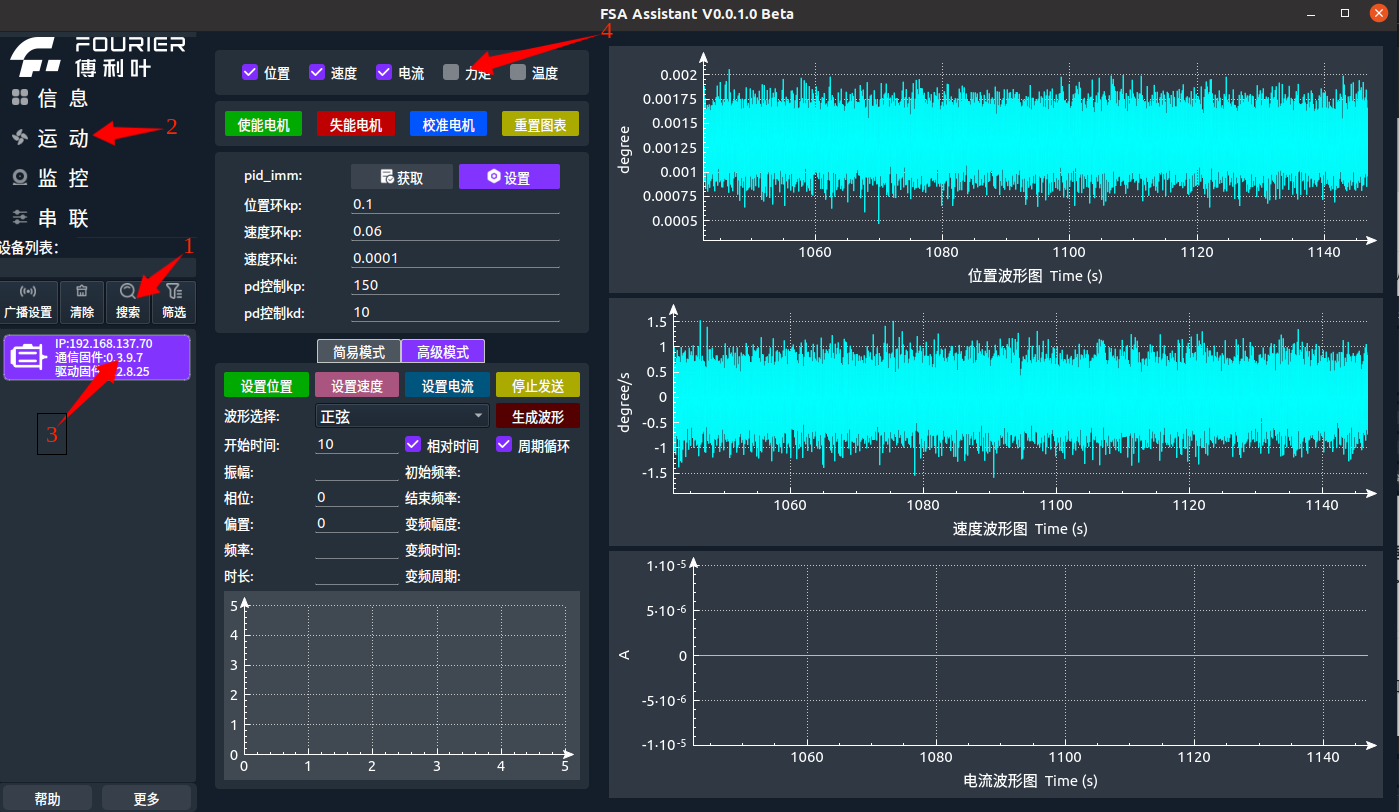The width and height of the screenshot is (1399, 812).
Task: Open broadcast settings (广播设置) icon
Action: (x=28, y=292)
